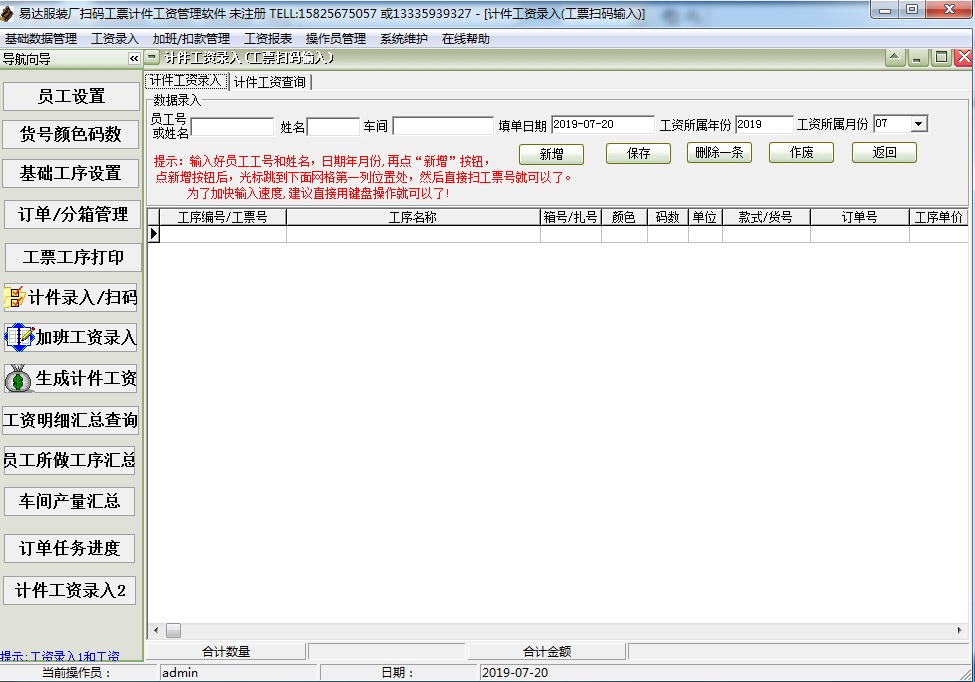The image size is (975, 682).
Task: Click the 新增 button to add record
Action: (x=550, y=154)
